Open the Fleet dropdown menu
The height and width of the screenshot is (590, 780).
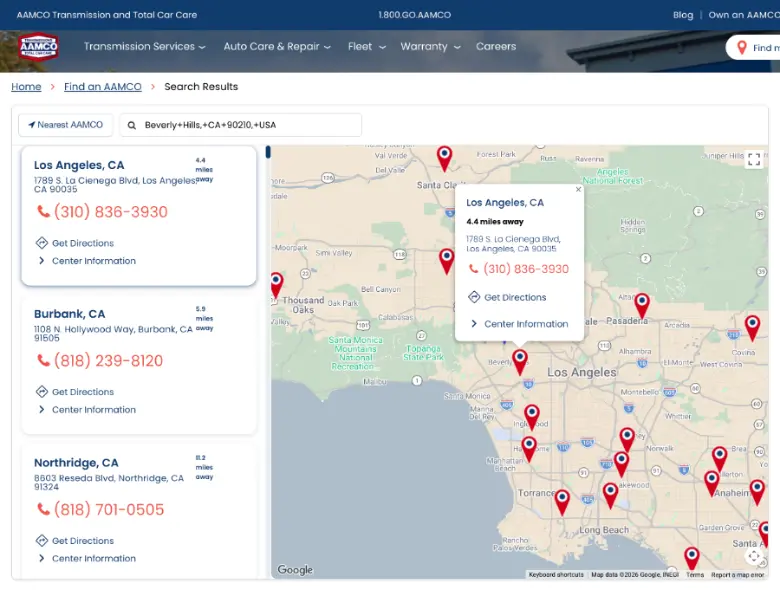coord(367,46)
